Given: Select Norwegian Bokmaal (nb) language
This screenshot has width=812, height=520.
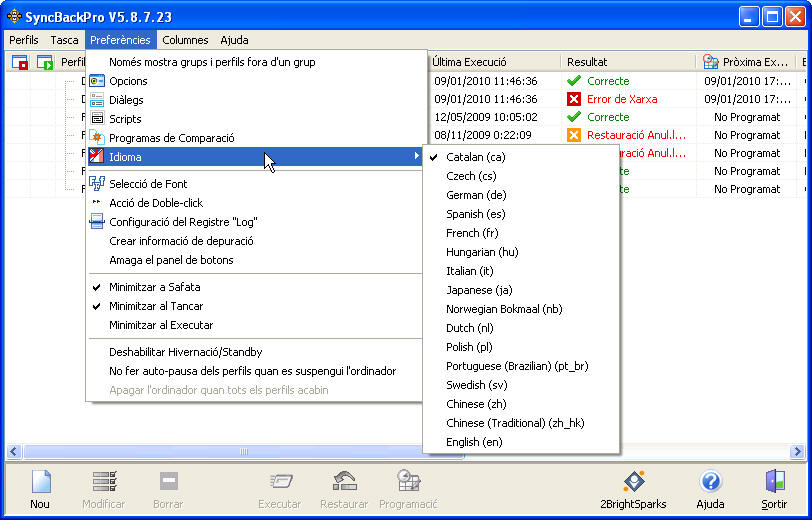Looking at the screenshot, I should pos(521,309).
